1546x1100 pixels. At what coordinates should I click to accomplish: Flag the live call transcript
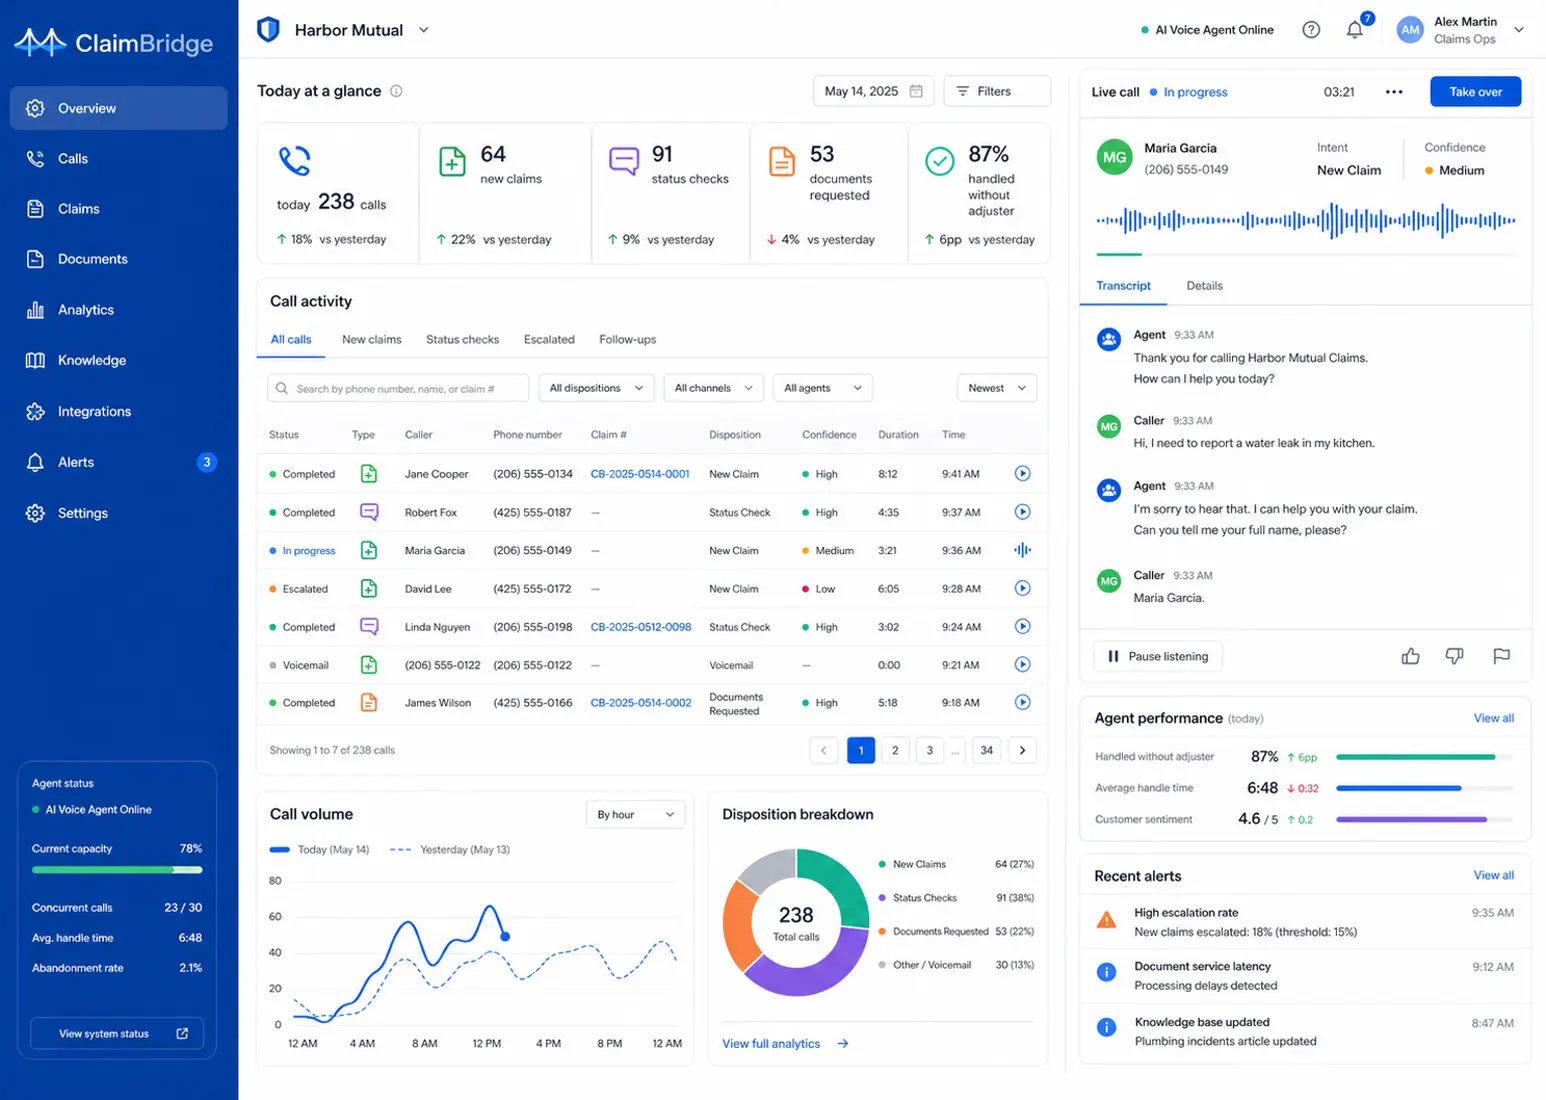click(1501, 656)
